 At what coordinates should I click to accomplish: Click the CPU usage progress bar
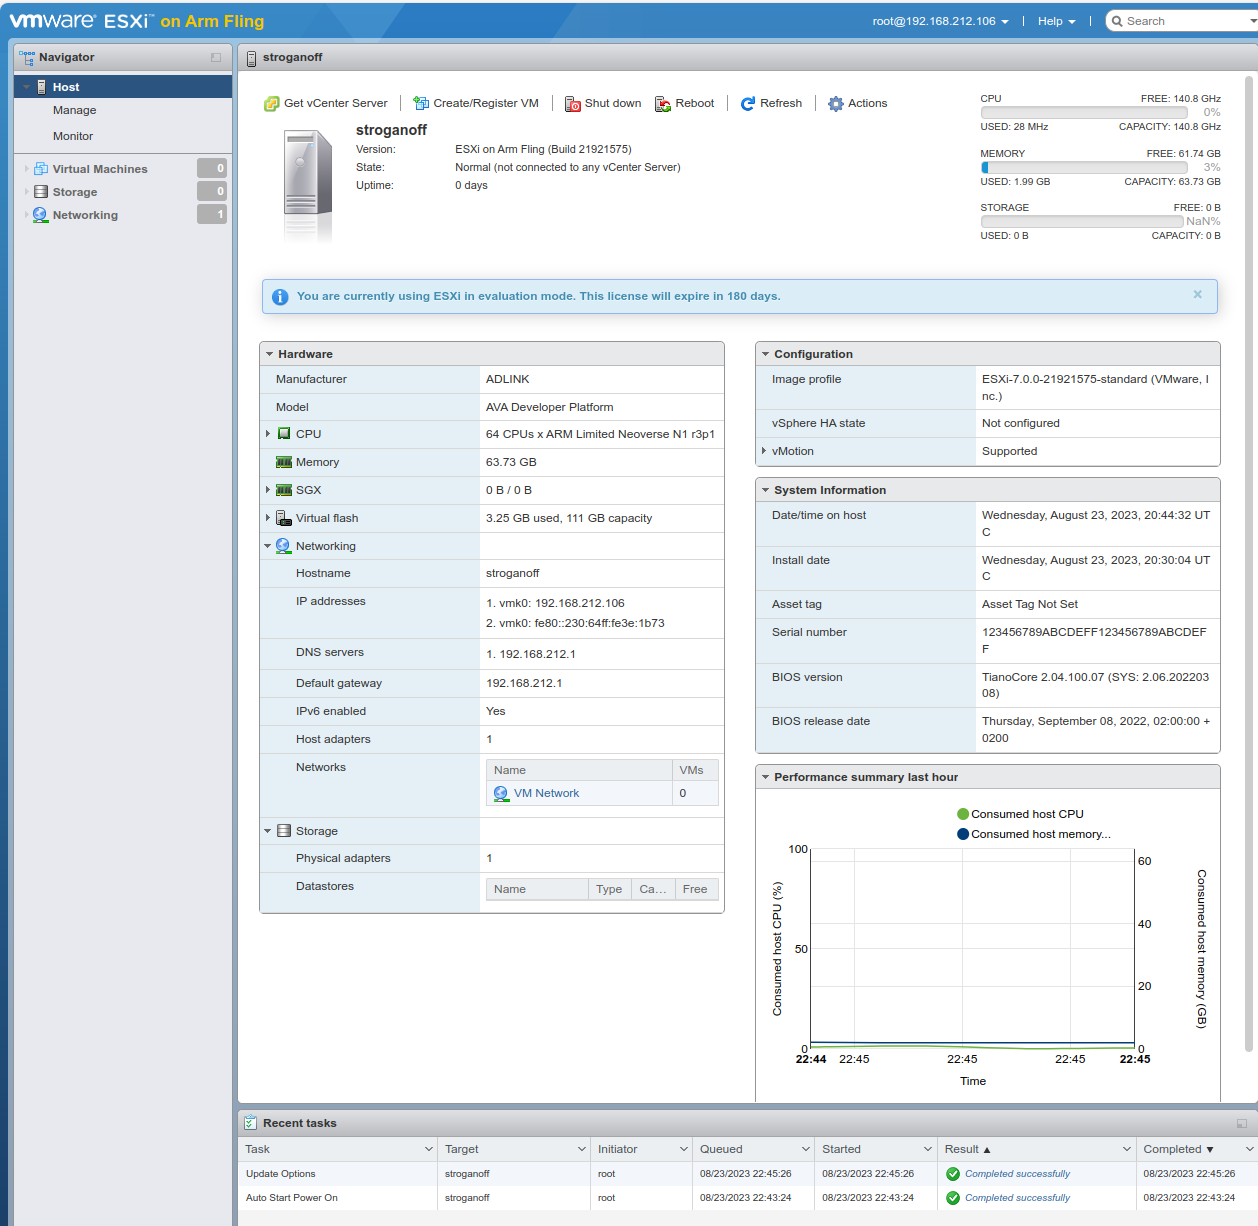1084,113
